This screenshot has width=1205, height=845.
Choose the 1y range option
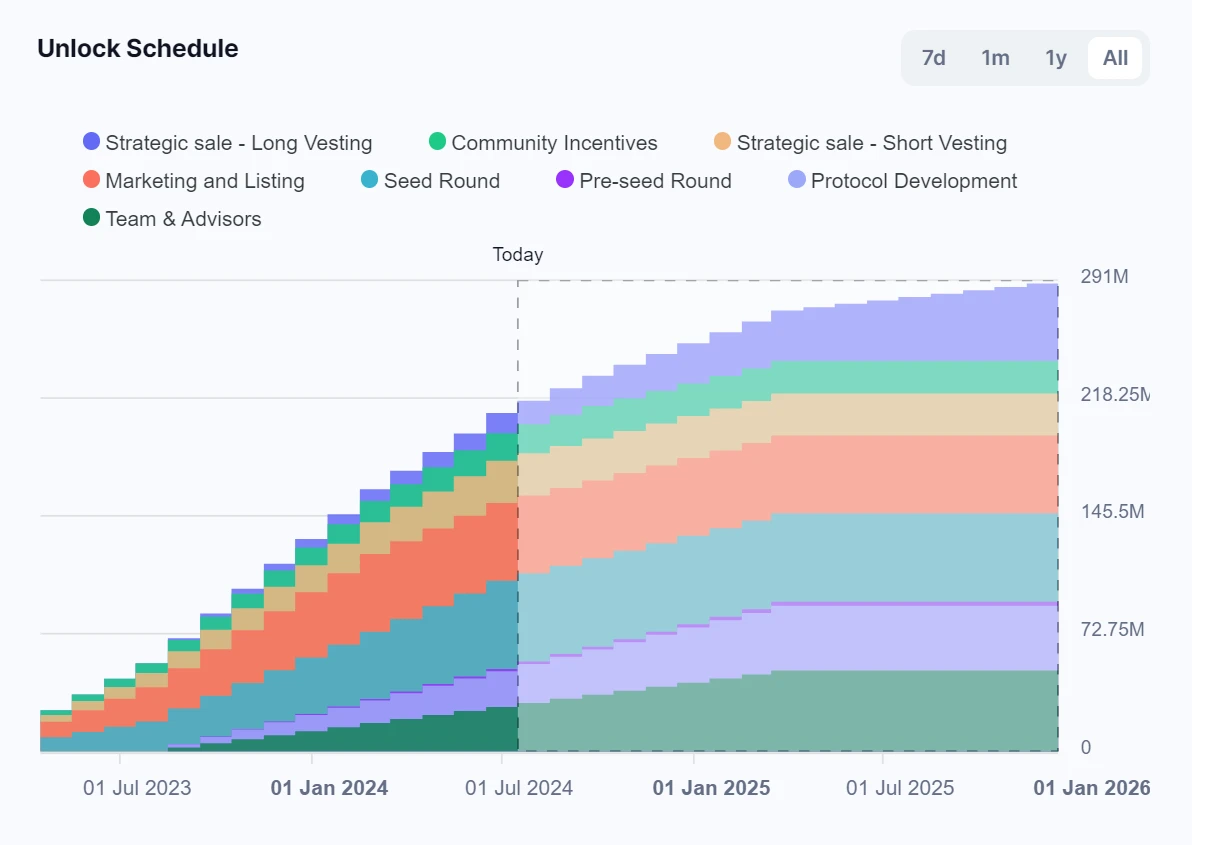pos(1056,58)
